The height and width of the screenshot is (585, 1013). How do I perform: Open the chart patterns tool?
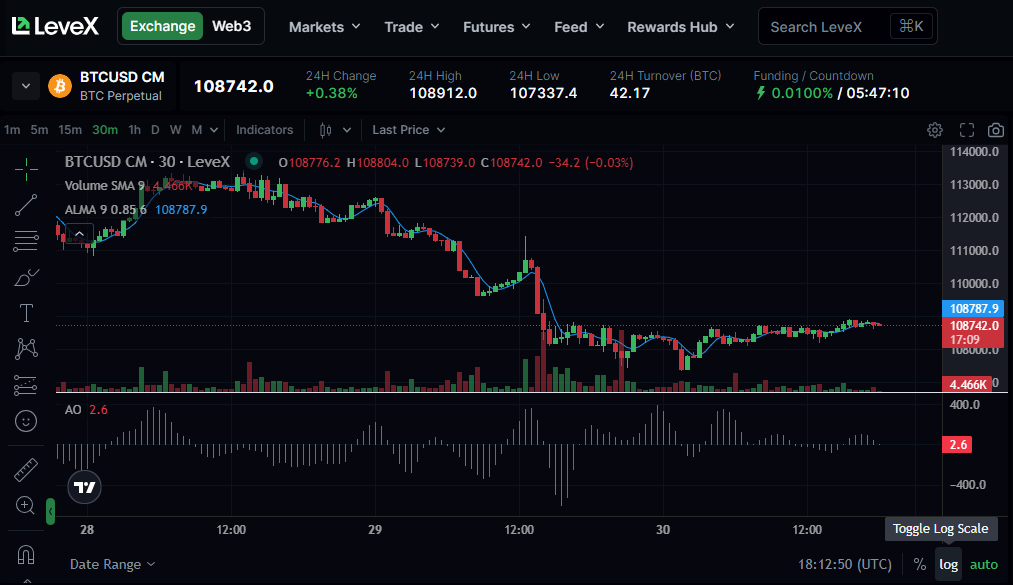pyautogui.click(x=26, y=349)
